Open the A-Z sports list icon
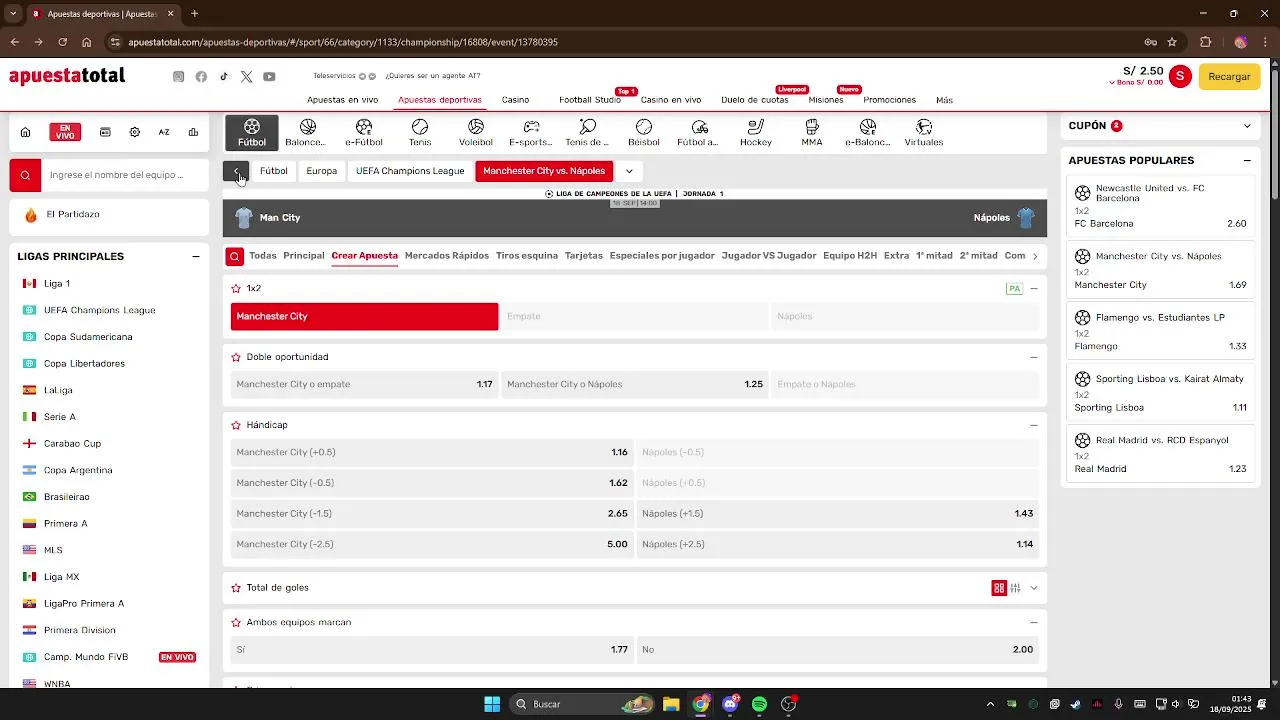This screenshot has height=720, width=1280. [164, 132]
